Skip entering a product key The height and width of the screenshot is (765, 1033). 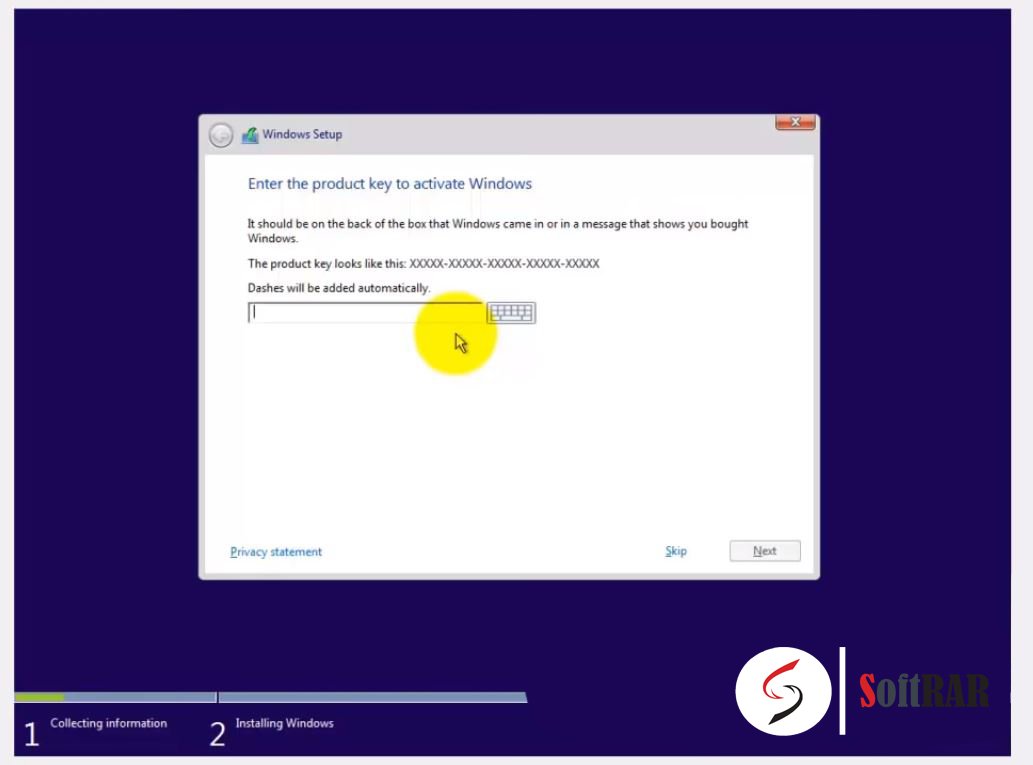pyautogui.click(x=675, y=551)
